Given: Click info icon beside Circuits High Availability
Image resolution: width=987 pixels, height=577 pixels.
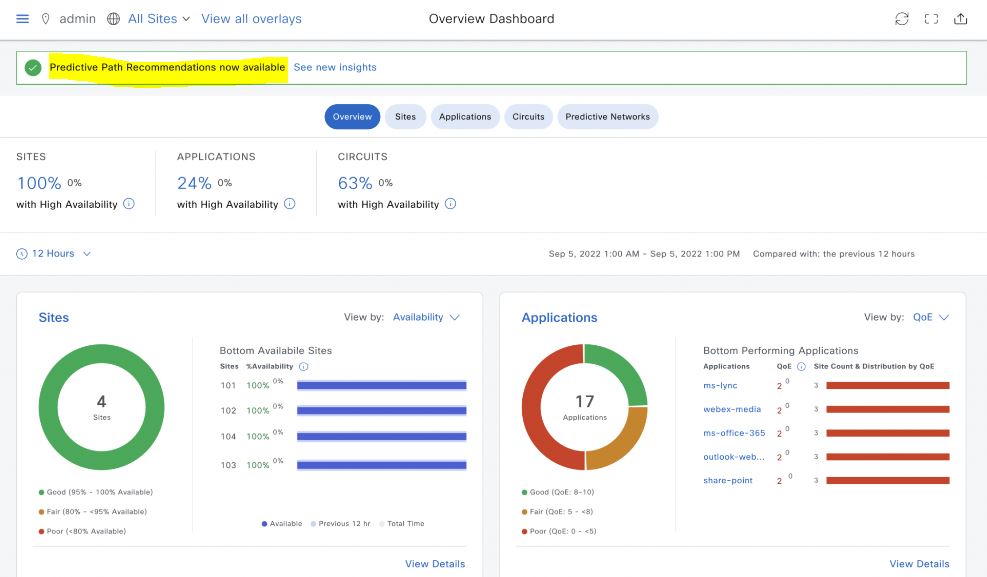Looking at the screenshot, I should pyautogui.click(x=450, y=204).
